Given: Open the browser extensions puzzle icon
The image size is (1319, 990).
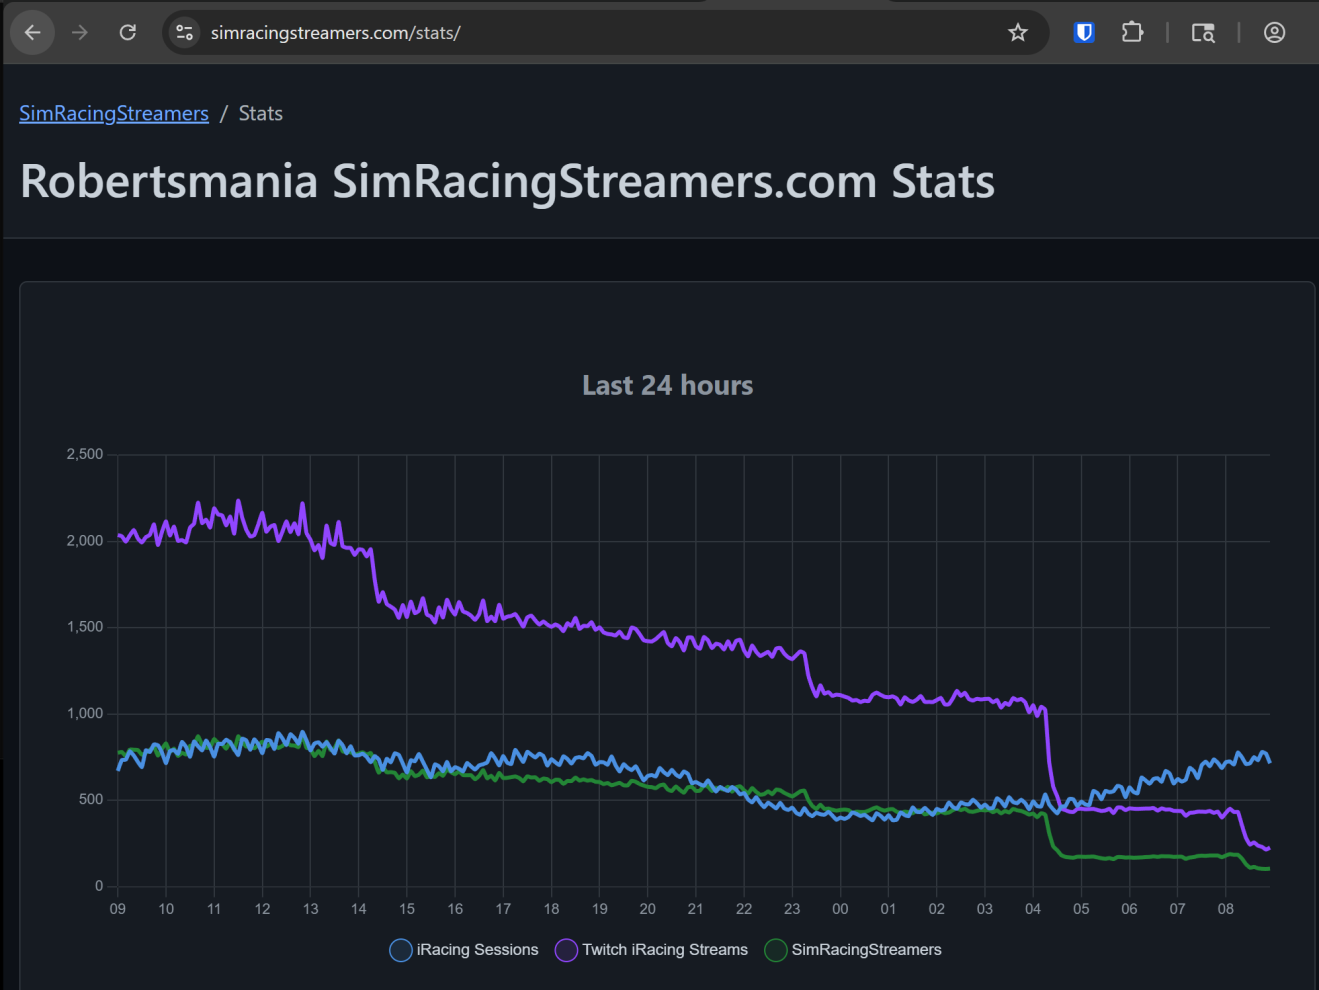Looking at the screenshot, I should click(x=1133, y=32).
